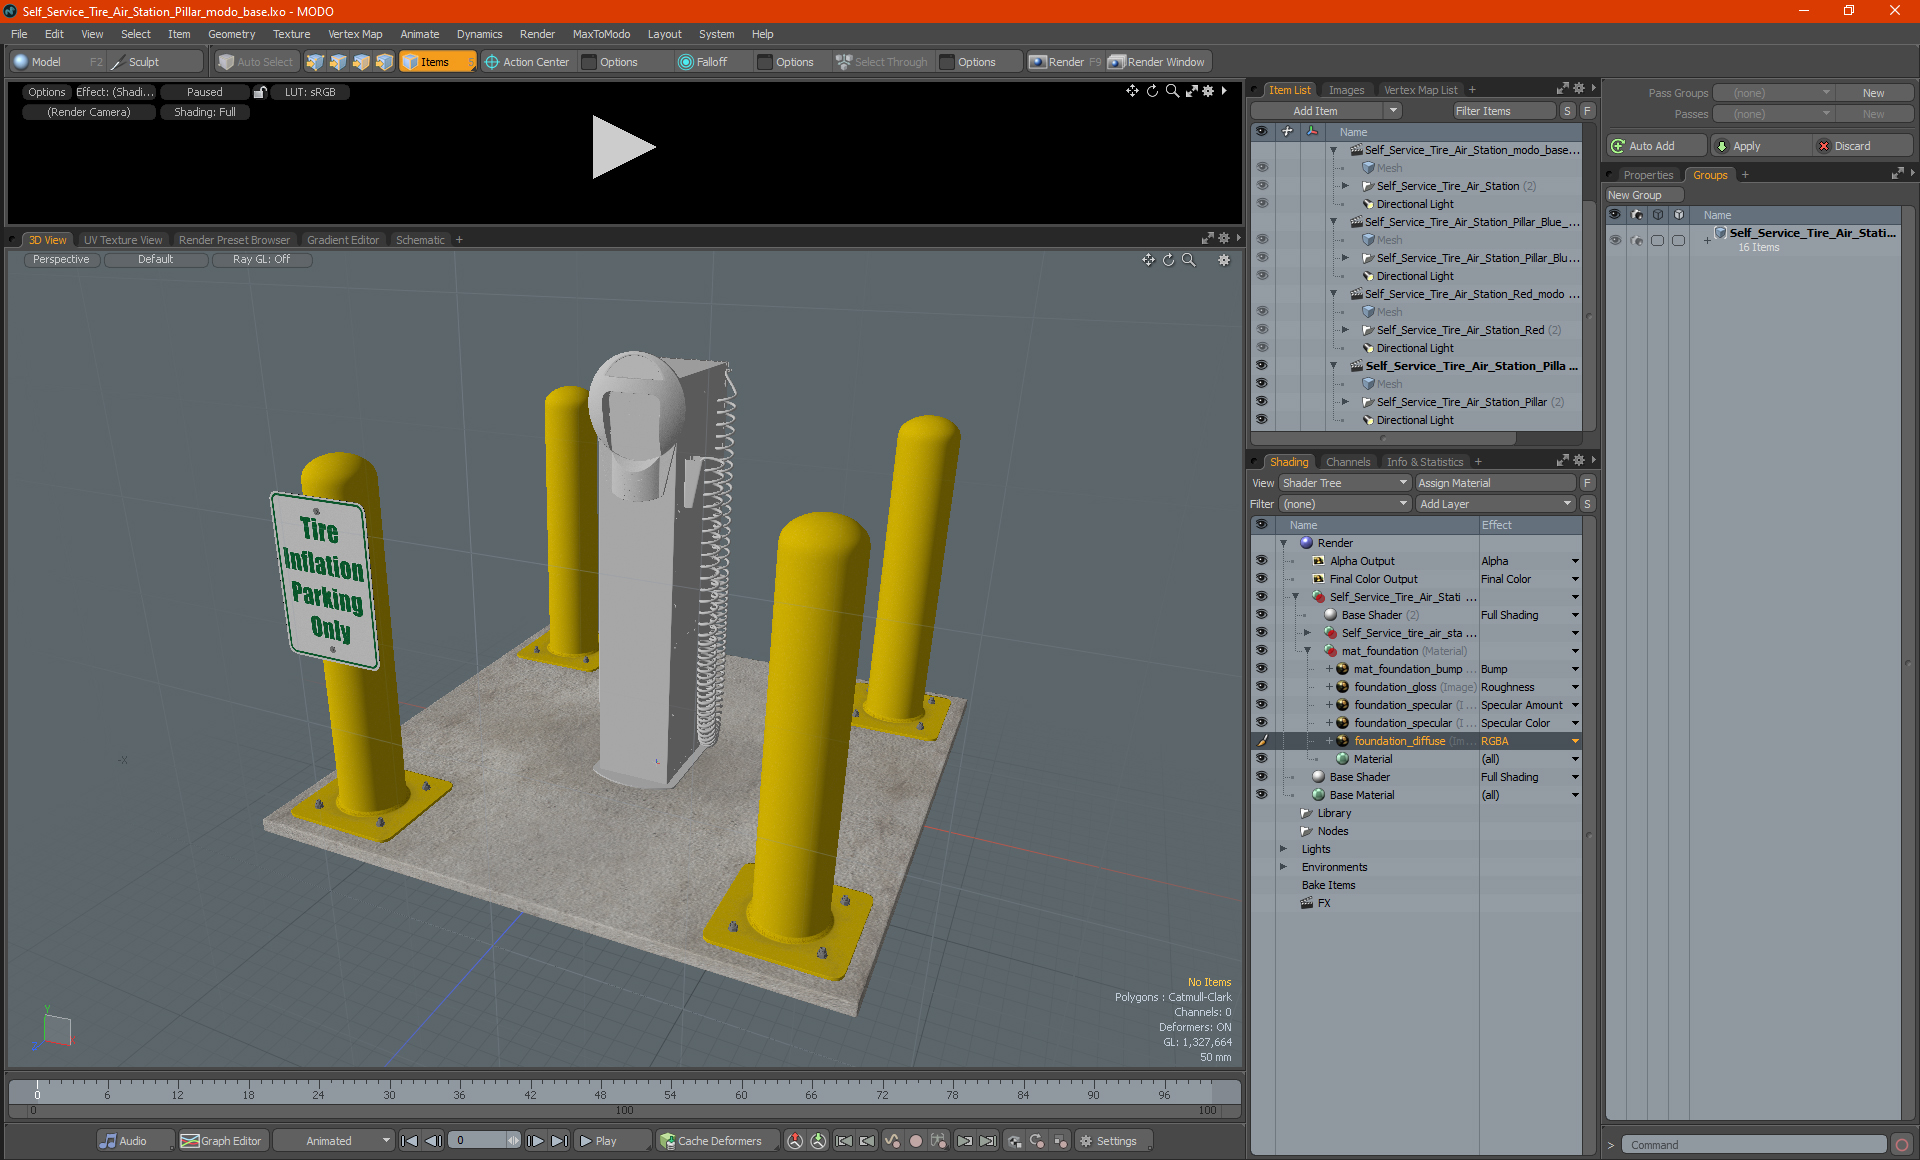
Task: Enable Auto Select mode
Action: (256, 62)
